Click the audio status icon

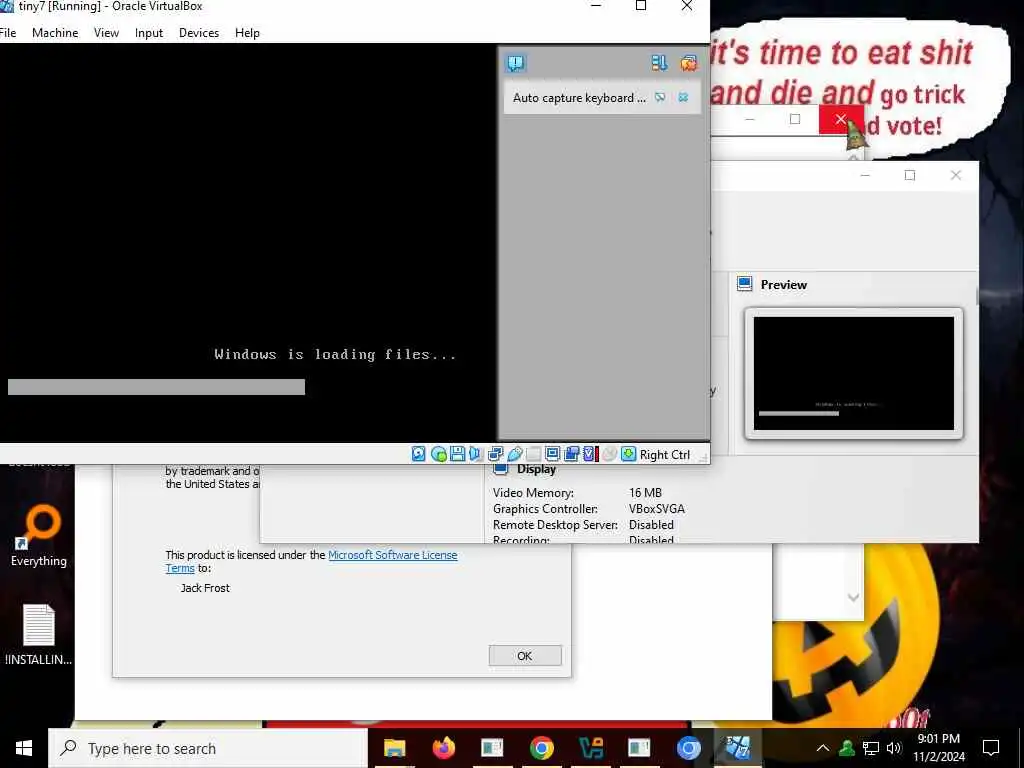[x=475, y=454]
